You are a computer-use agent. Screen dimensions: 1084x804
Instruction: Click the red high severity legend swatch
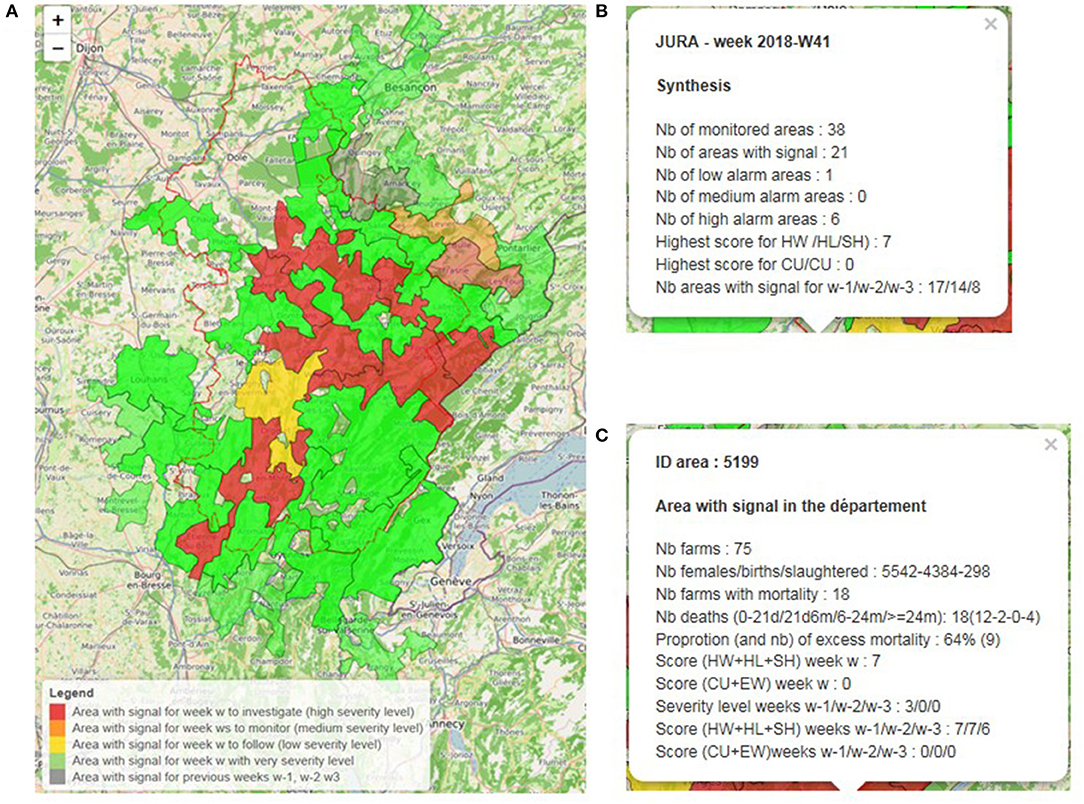point(57,711)
